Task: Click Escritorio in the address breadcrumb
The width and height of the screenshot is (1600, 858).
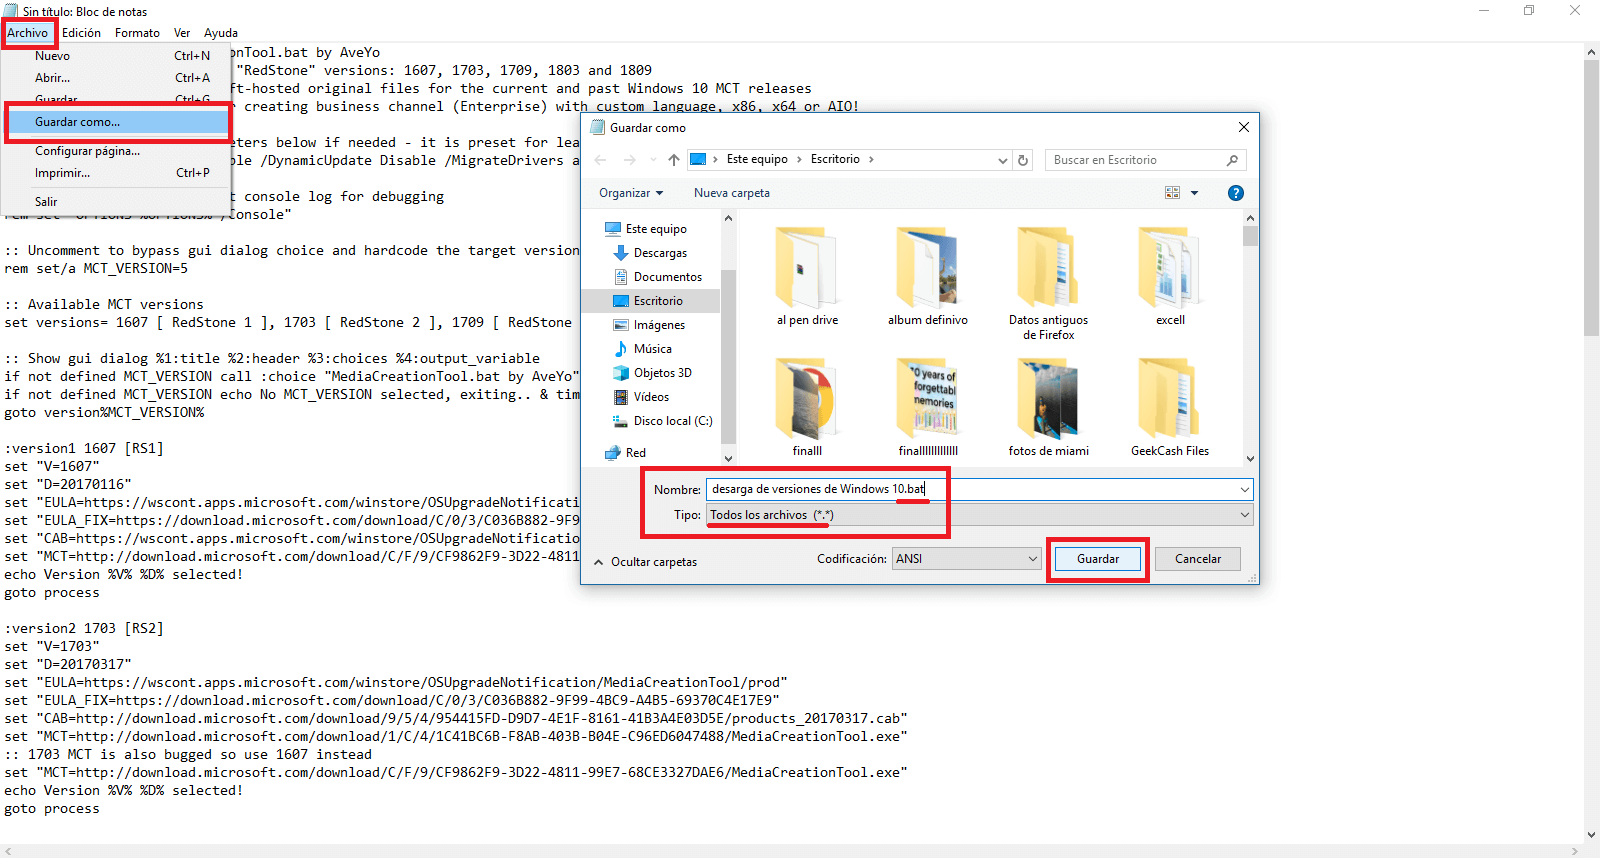Action: coord(835,159)
